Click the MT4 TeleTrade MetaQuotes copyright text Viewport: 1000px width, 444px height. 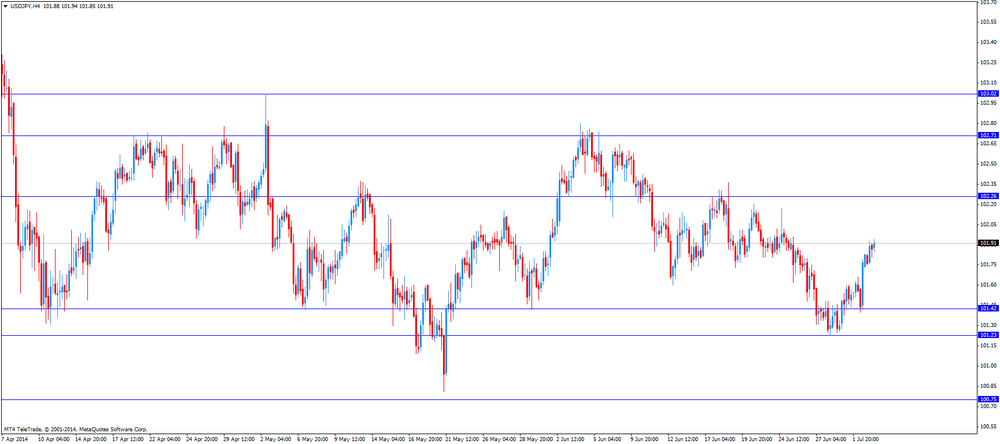pos(75,429)
